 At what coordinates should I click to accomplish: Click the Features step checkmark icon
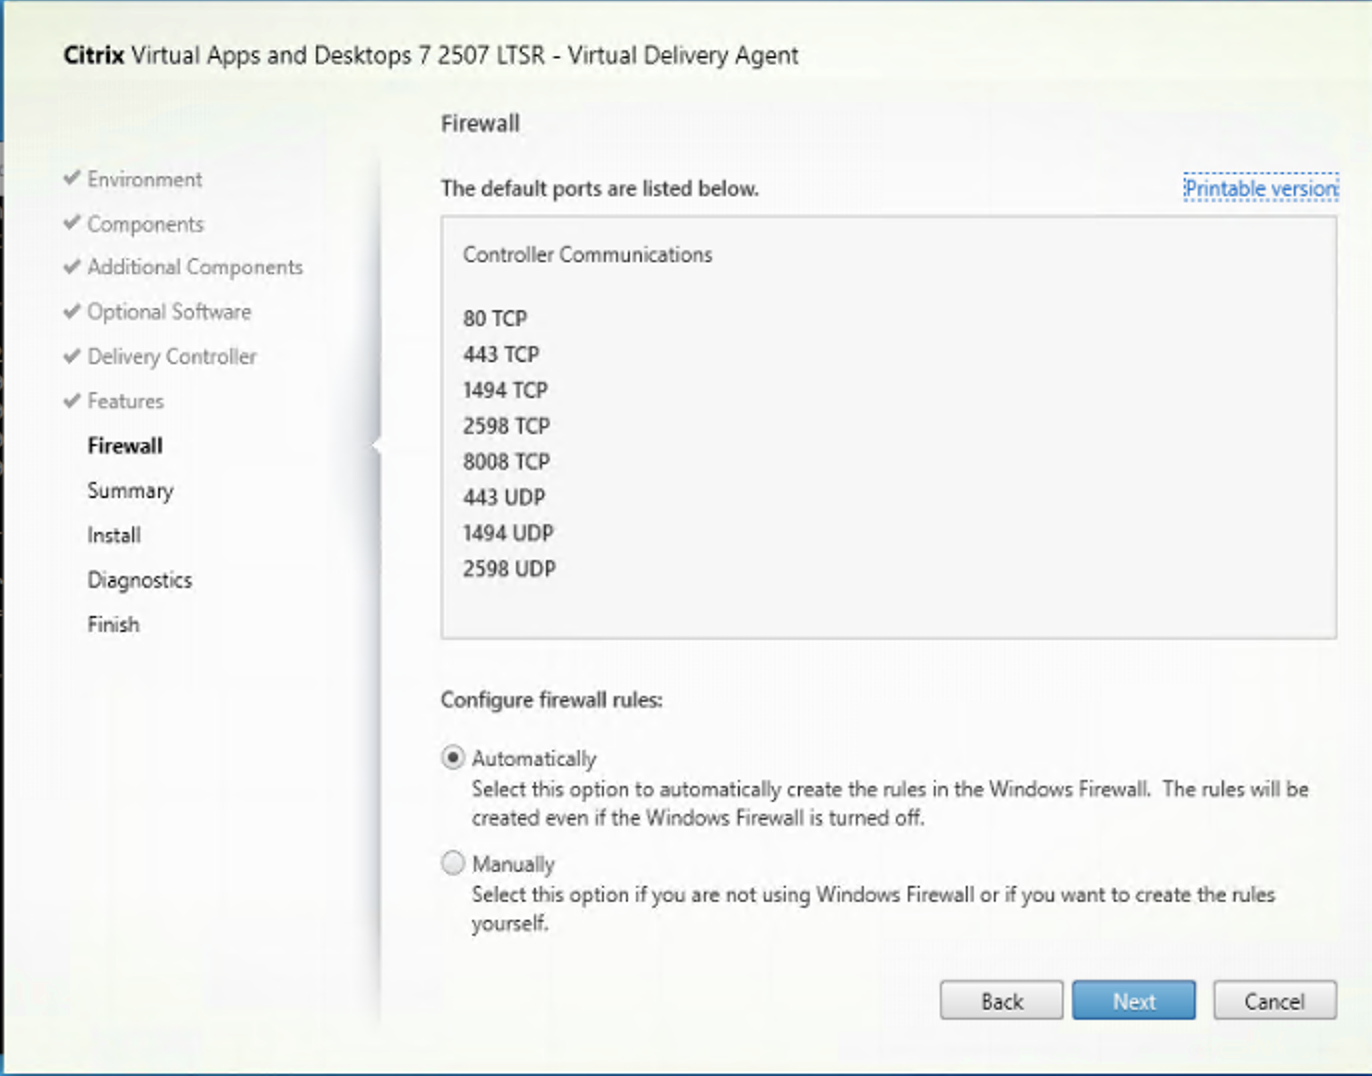pyautogui.click(x=70, y=400)
